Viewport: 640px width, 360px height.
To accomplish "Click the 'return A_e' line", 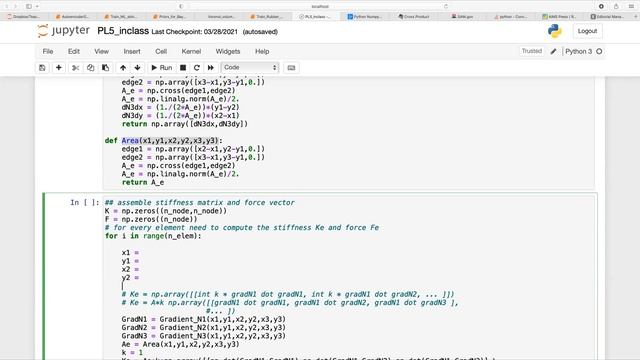I will click(143, 182).
